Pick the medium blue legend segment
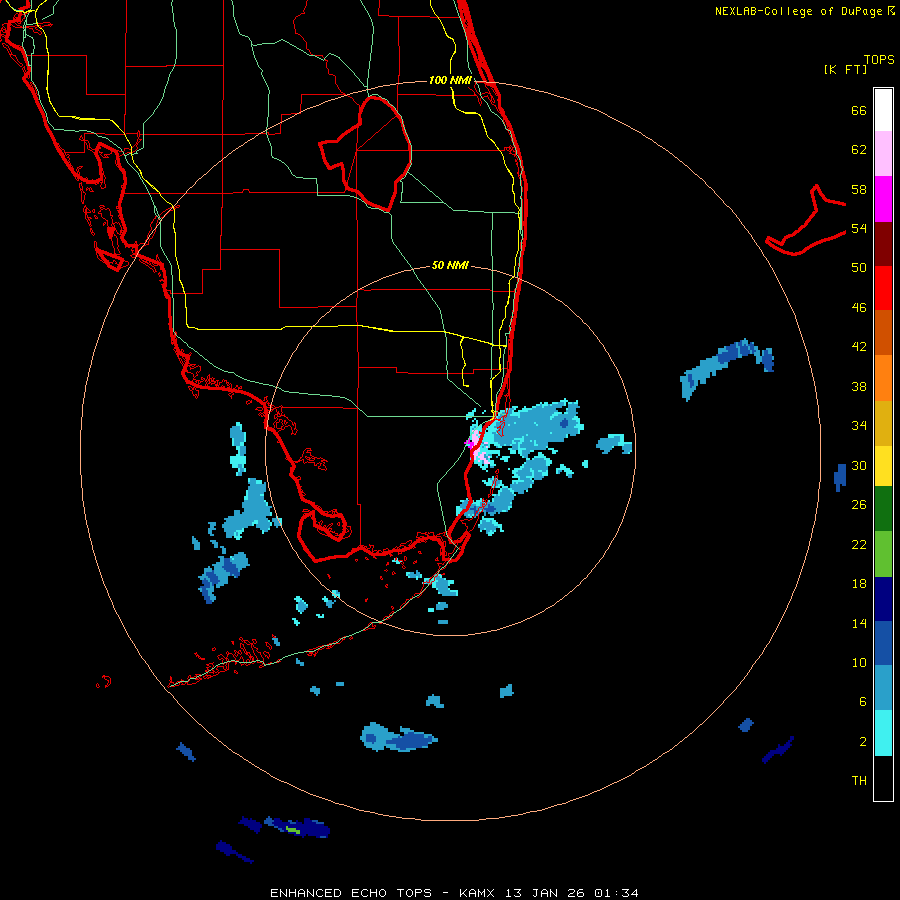 [x=883, y=643]
